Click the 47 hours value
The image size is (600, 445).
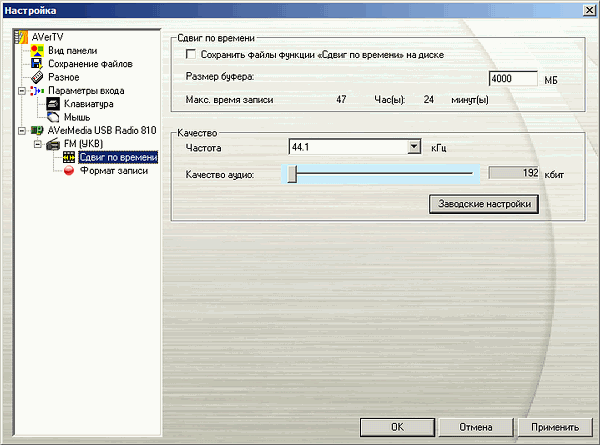pos(341,100)
